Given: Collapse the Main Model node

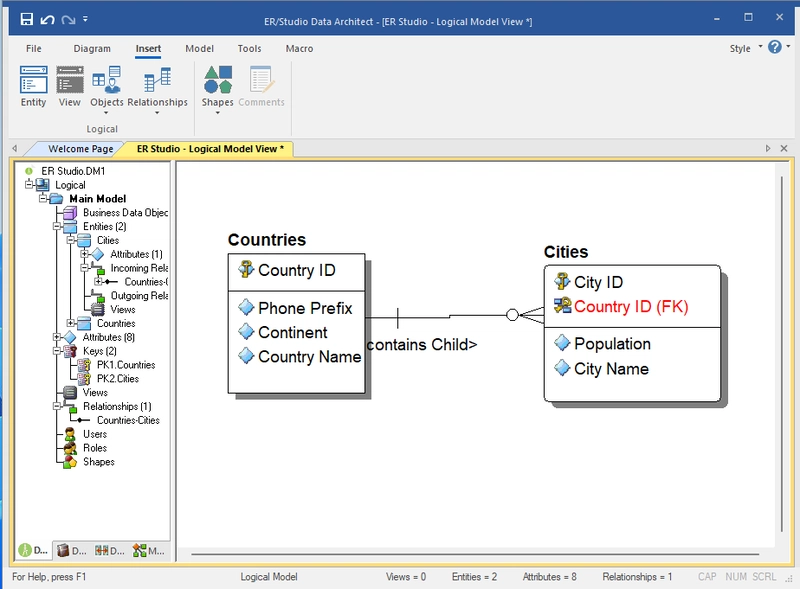Looking at the screenshot, I should (43, 198).
